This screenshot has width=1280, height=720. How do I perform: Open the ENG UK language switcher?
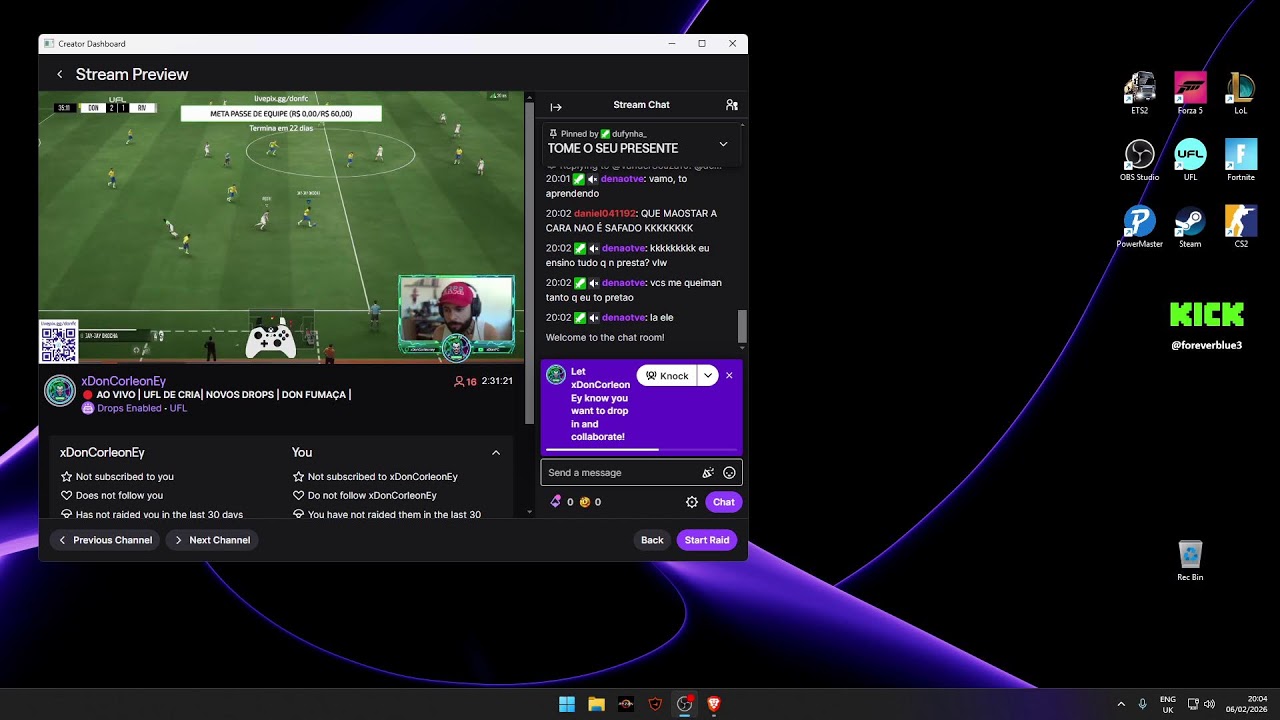pos(1168,704)
